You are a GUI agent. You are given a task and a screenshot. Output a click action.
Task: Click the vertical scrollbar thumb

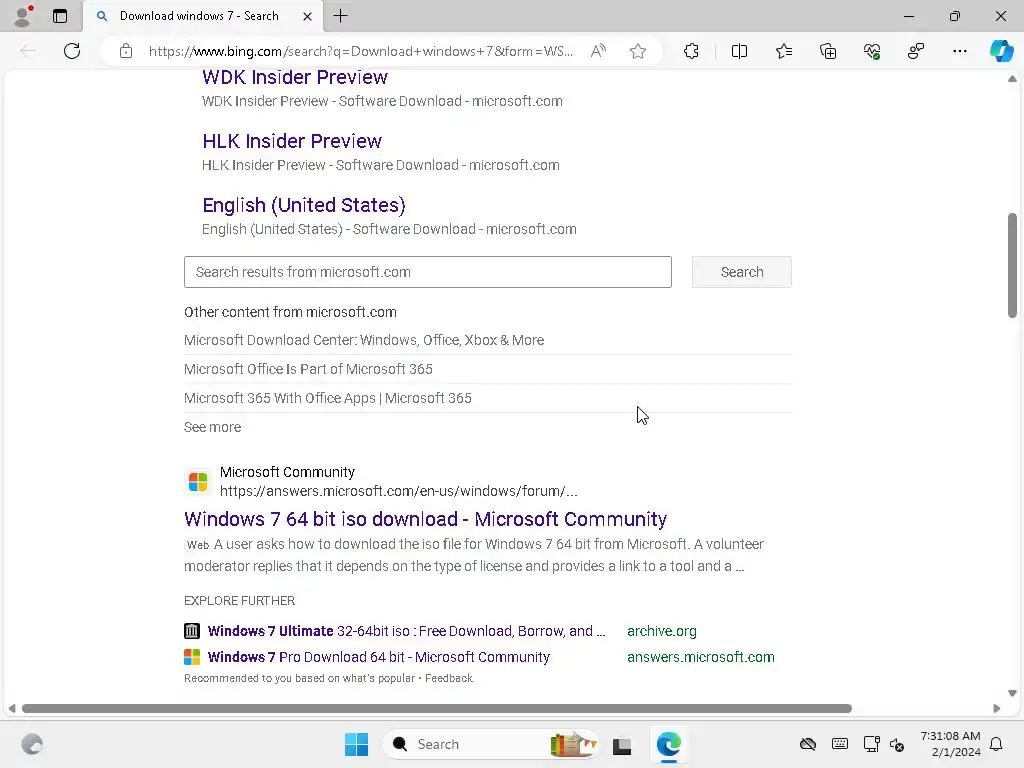[x=1012, y=265]
